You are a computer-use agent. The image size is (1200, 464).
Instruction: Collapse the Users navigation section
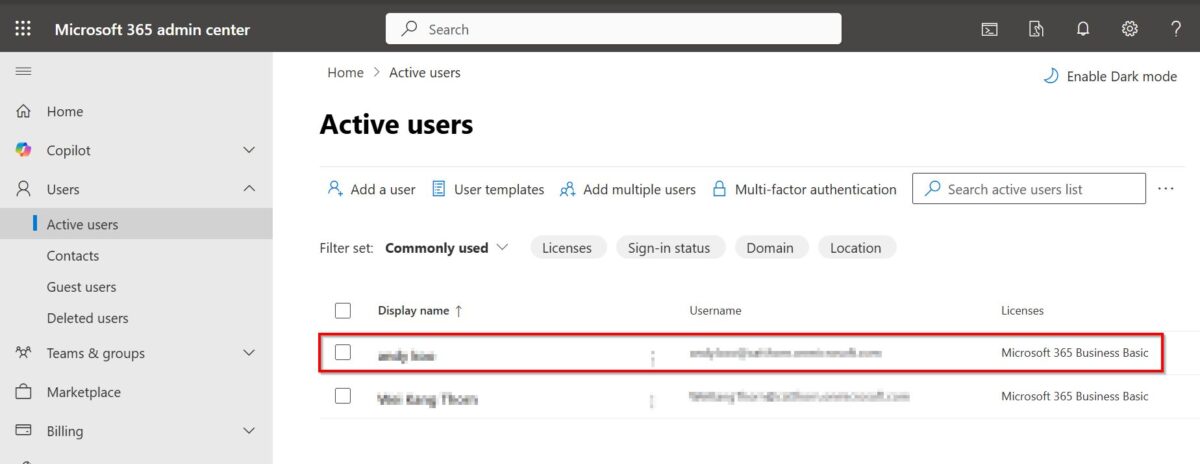click(x=249, y=189)
